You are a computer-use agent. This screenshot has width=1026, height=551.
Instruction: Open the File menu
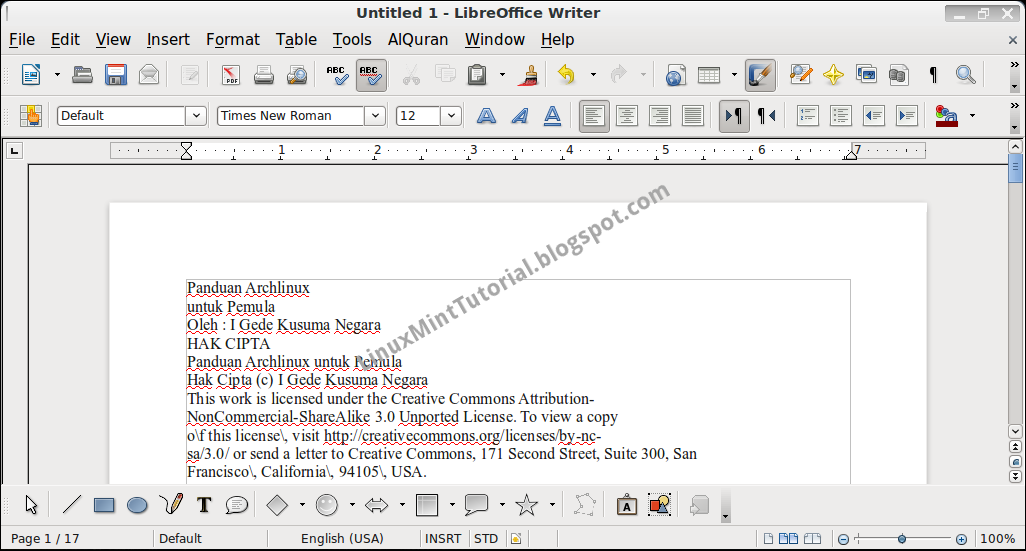[x=22, y=39]
